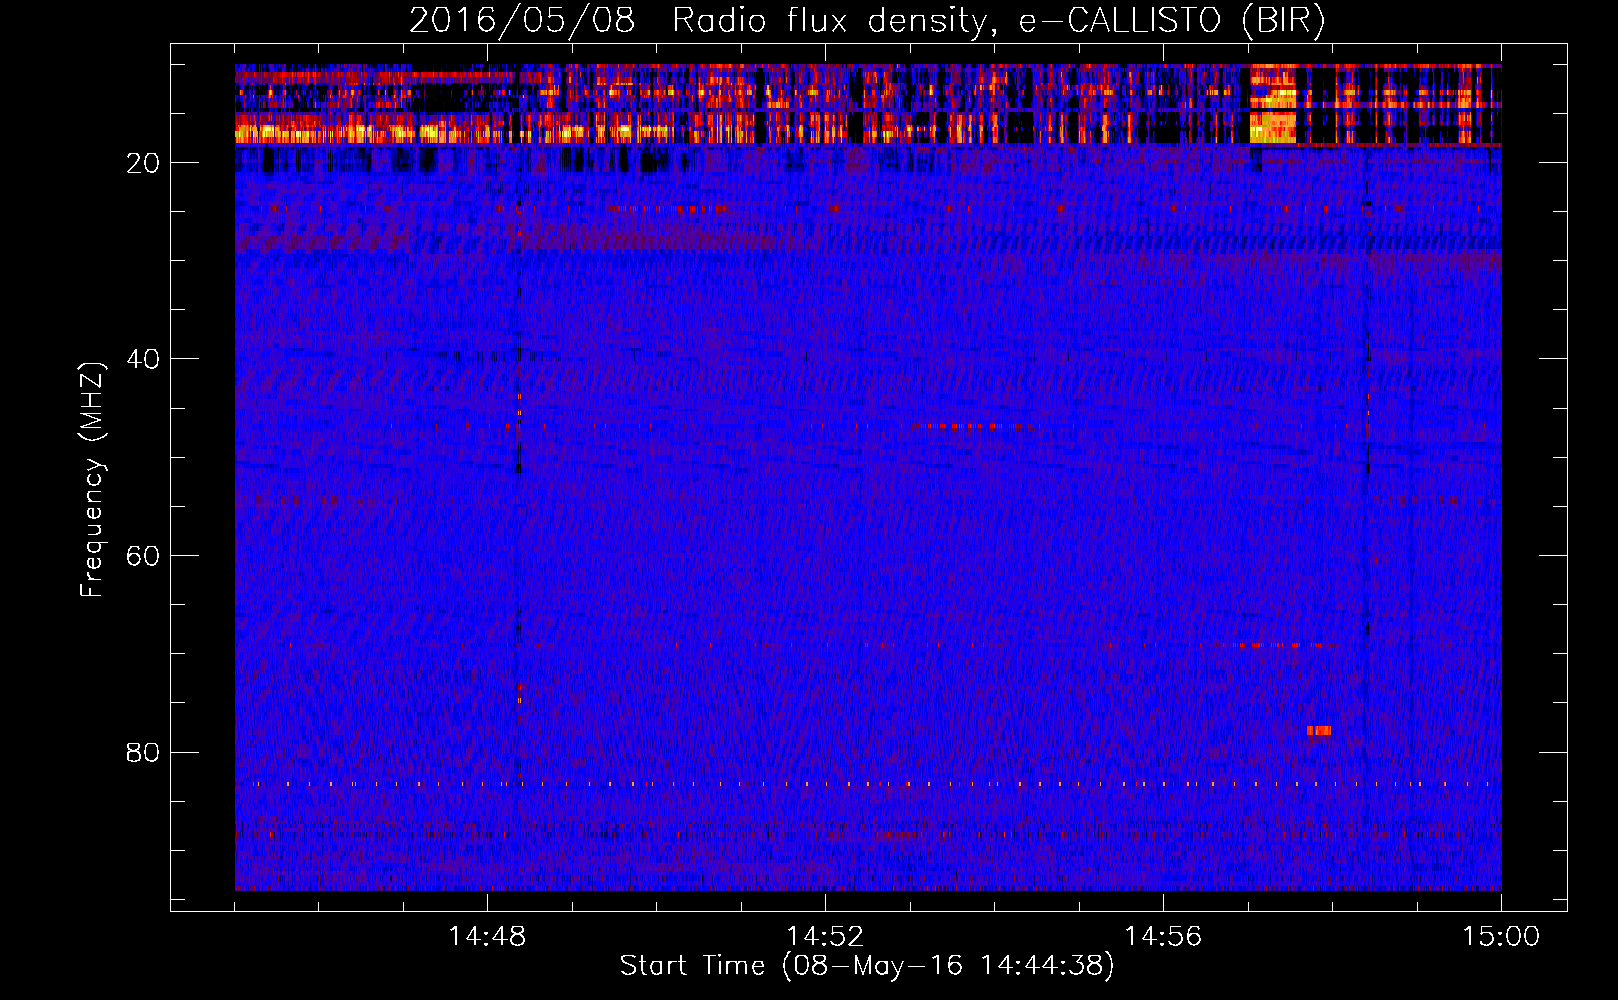1618x1000 pixels.
Task: Click the 40 frequency tick label
Action: [x=143, y=359]
